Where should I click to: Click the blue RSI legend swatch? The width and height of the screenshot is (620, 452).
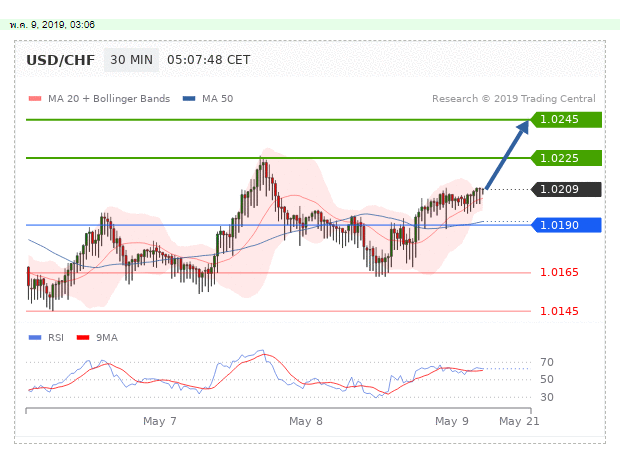35,338
